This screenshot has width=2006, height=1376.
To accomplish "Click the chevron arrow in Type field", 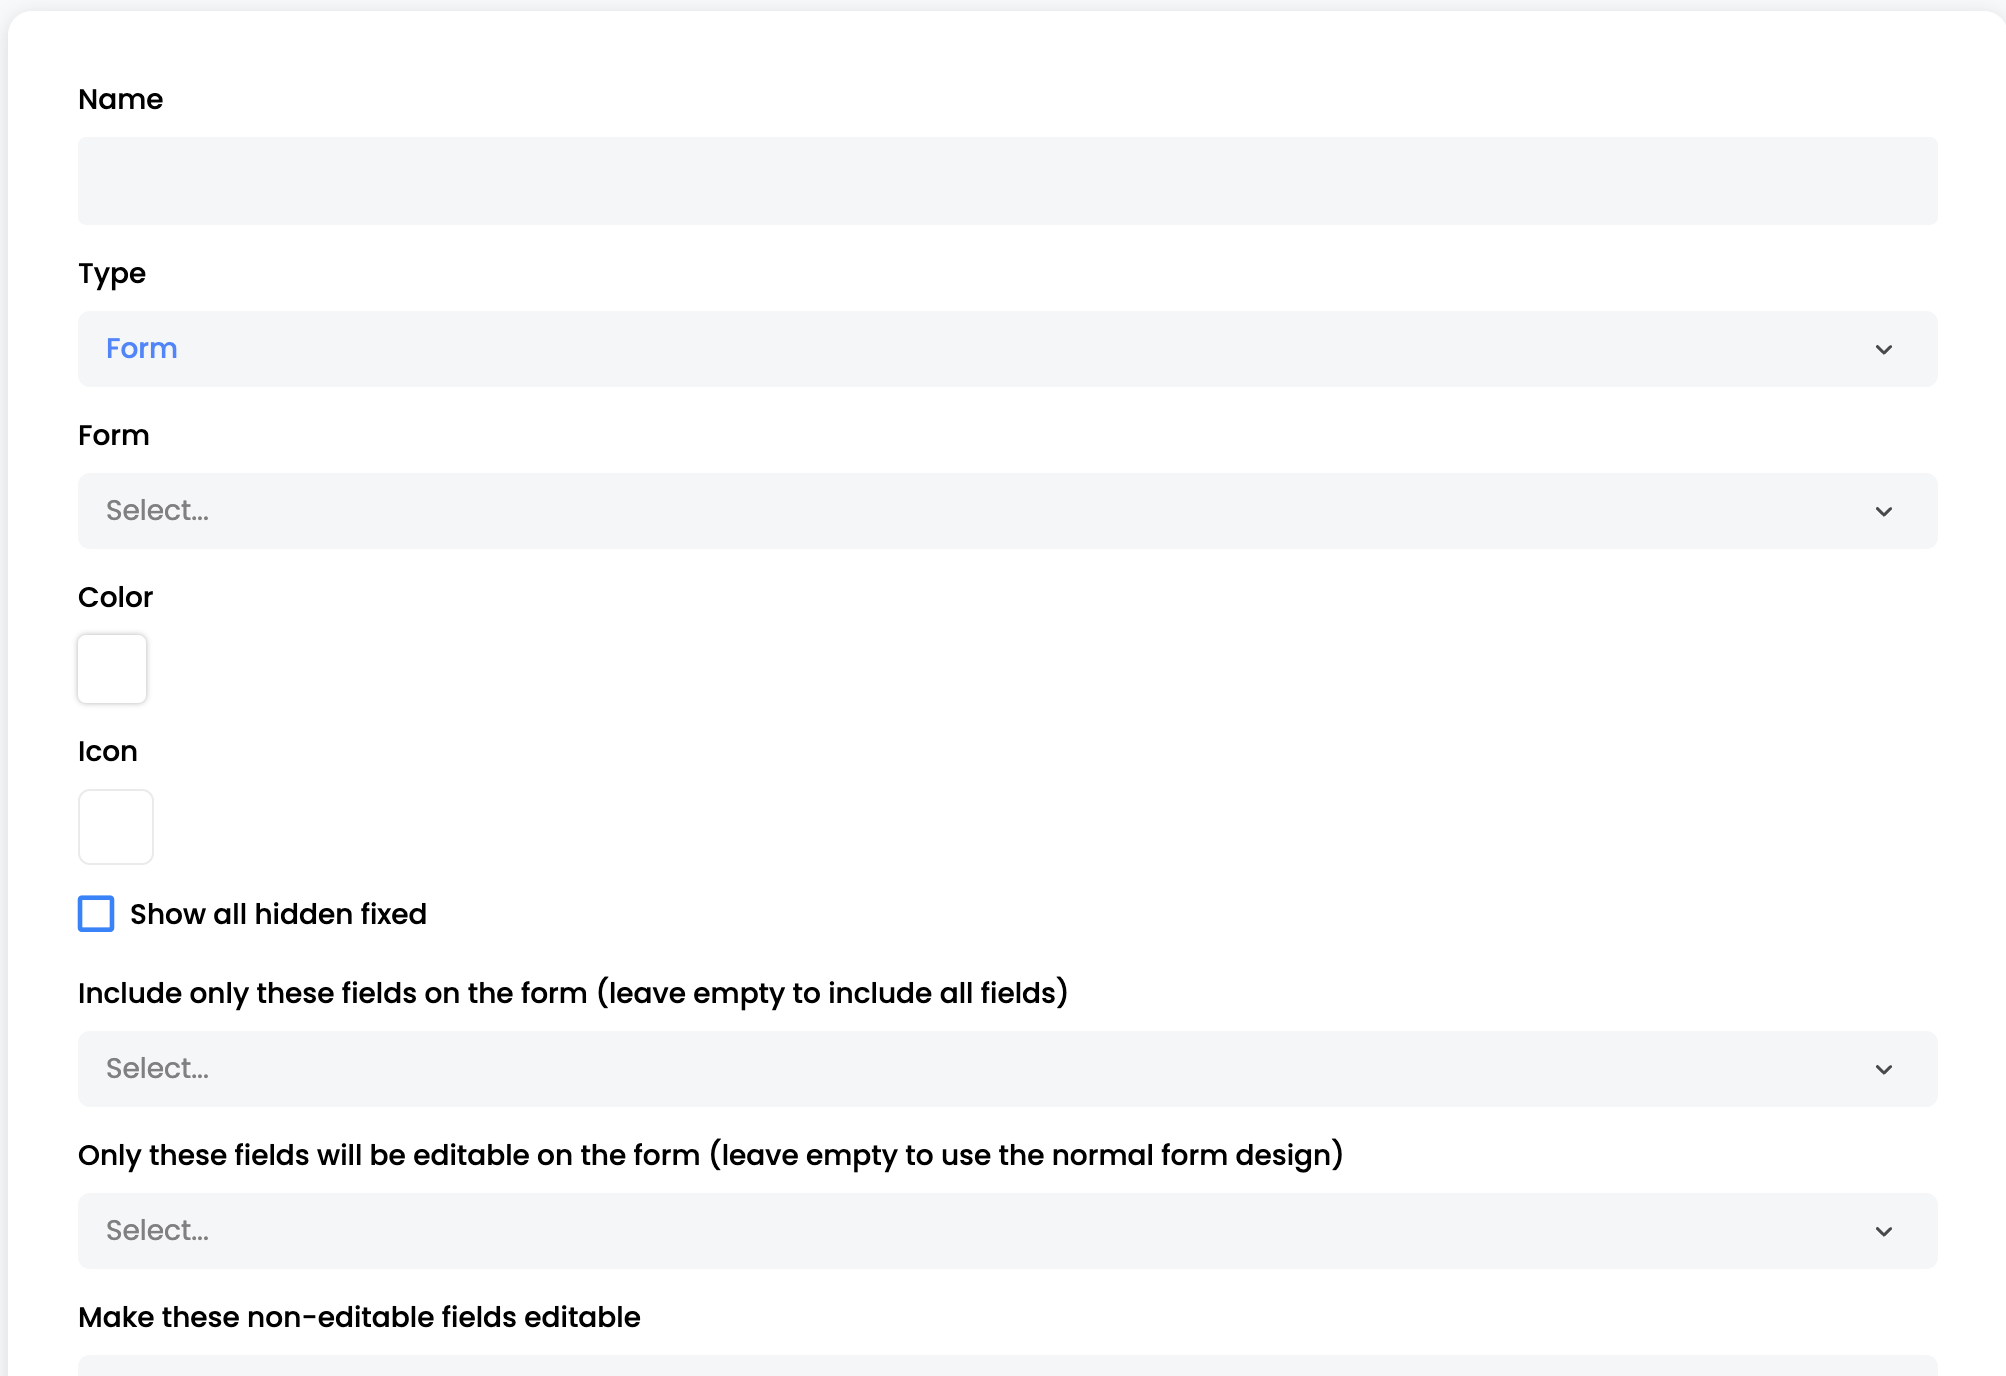I will coord(1883,349).
